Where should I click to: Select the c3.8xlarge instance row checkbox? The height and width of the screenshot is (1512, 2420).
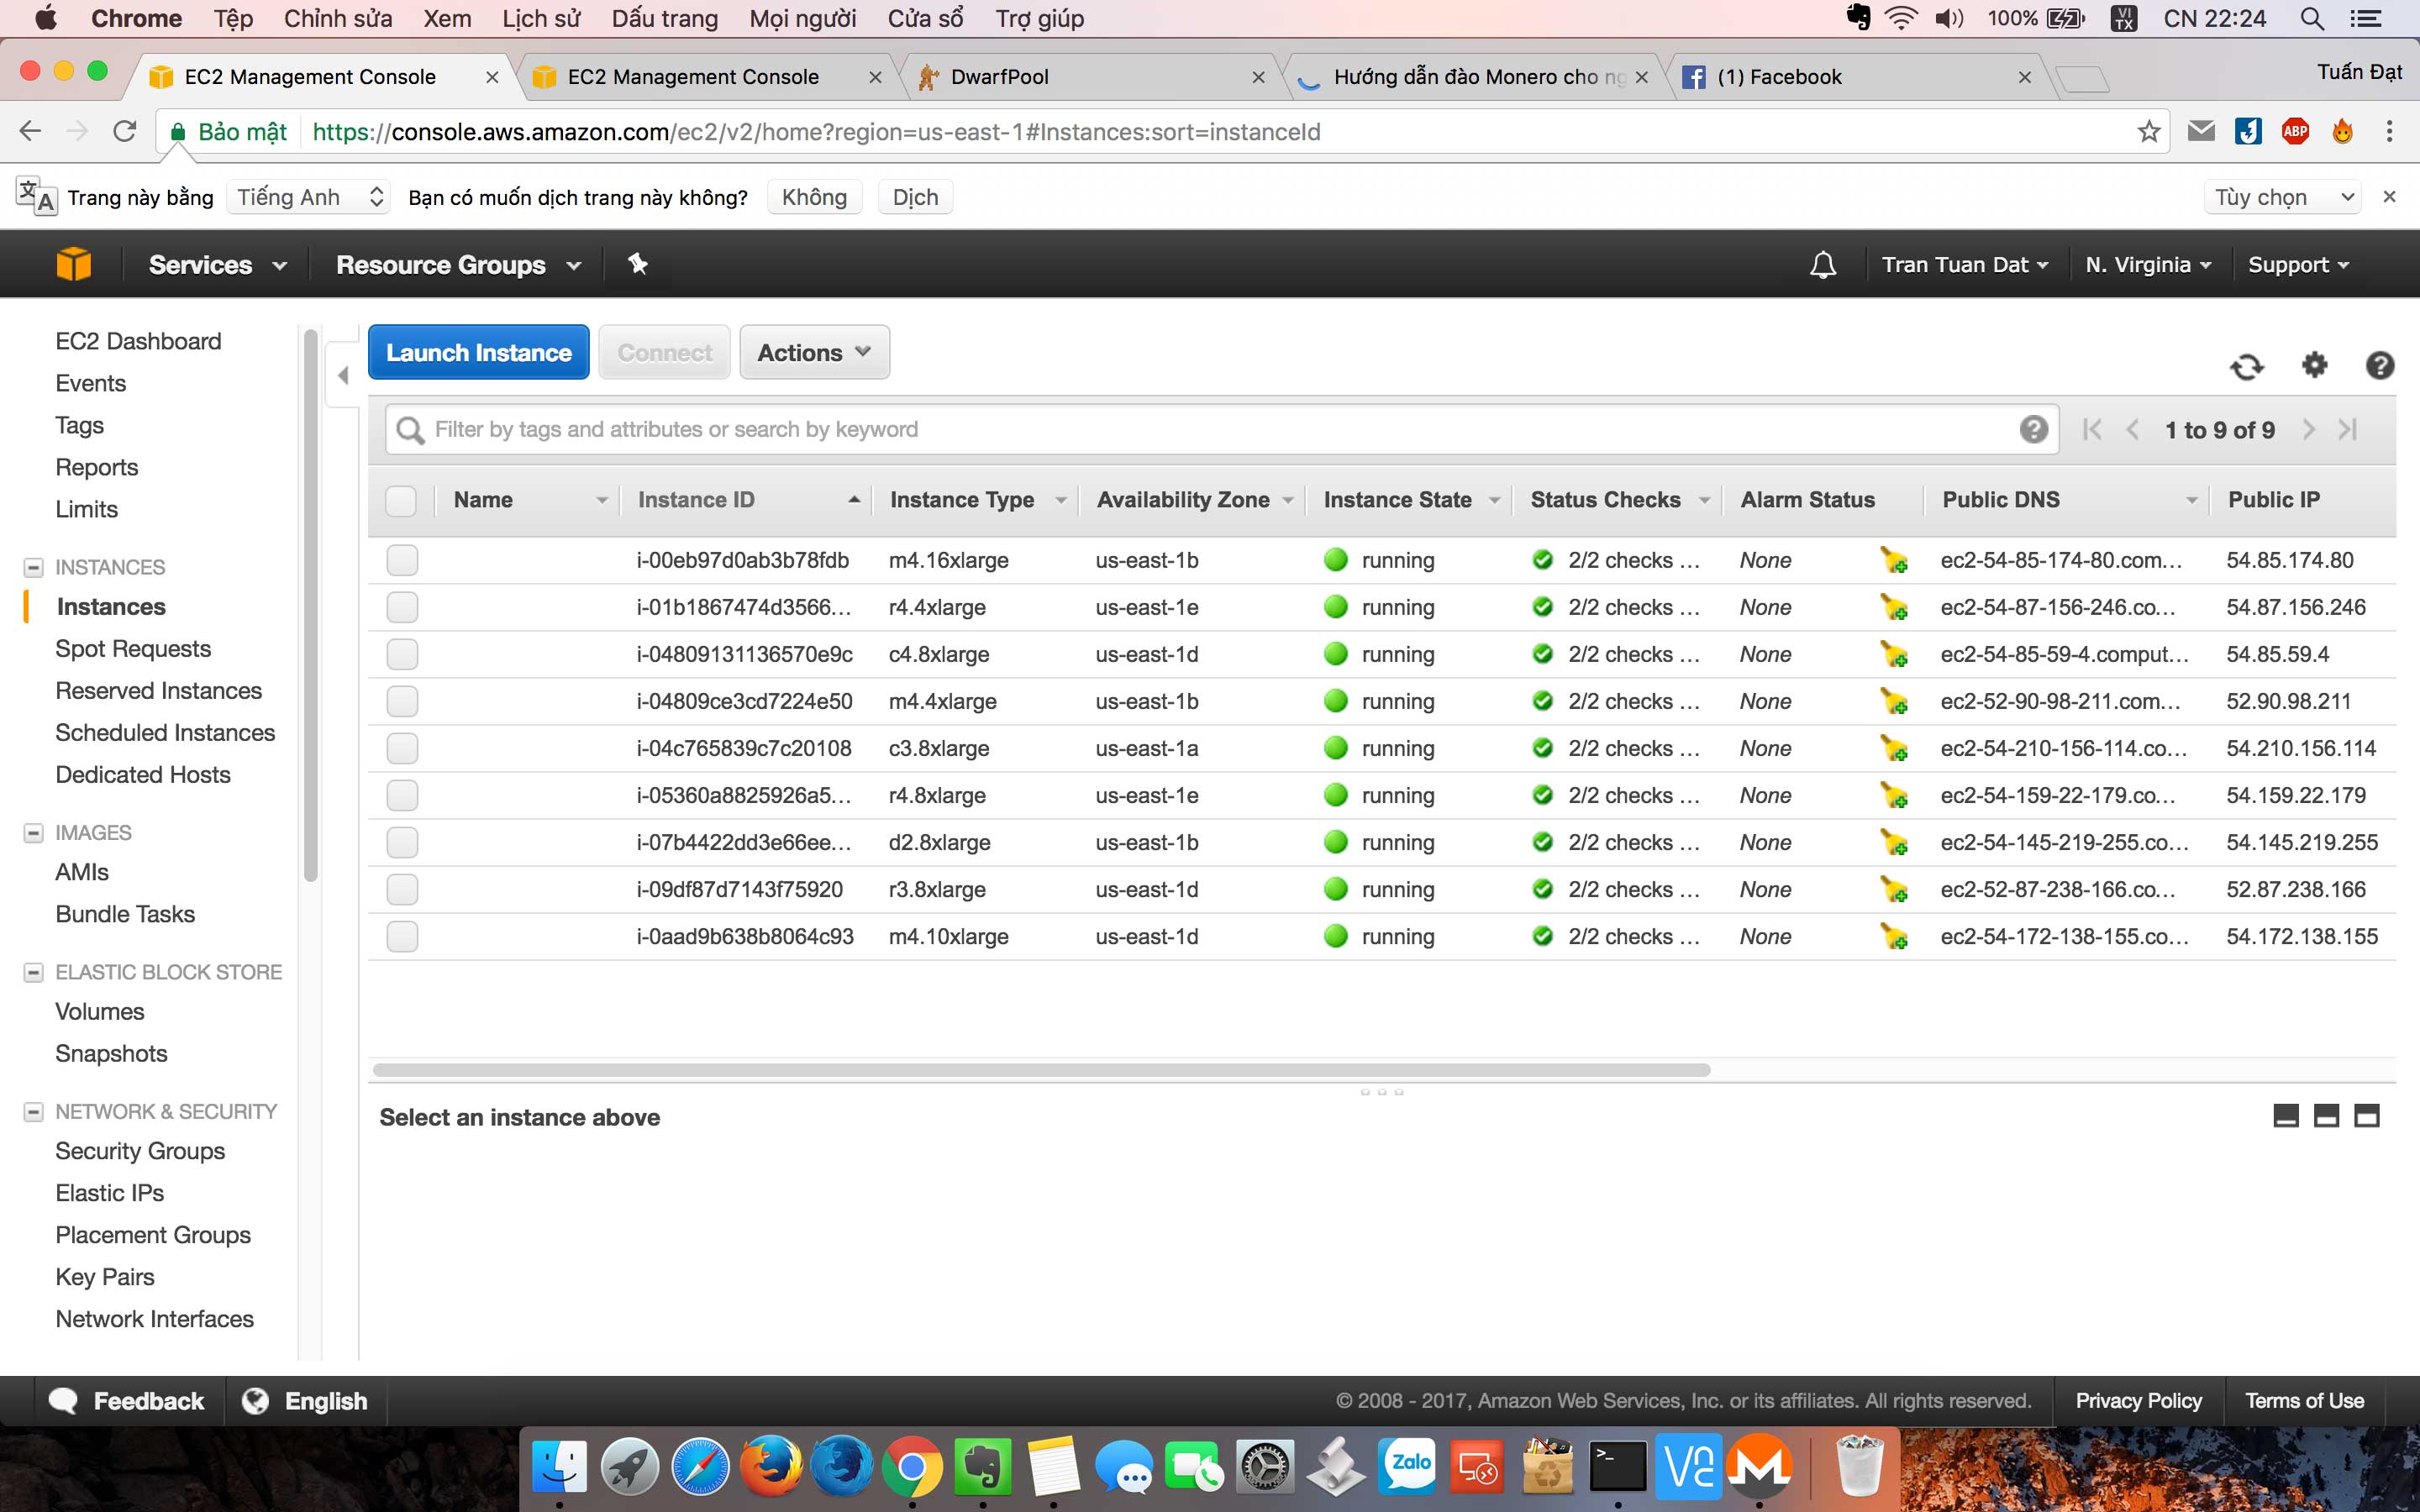[x=402, y=748]
